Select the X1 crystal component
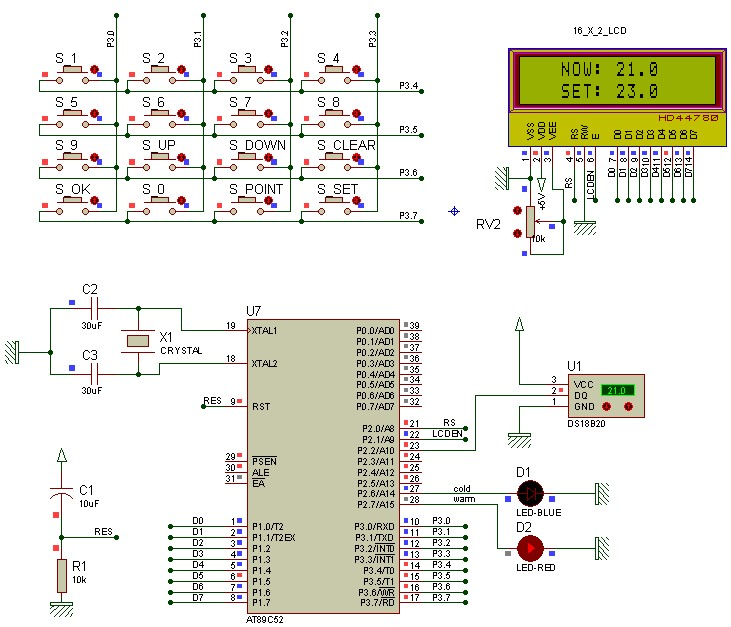 (x=138, y=341)
